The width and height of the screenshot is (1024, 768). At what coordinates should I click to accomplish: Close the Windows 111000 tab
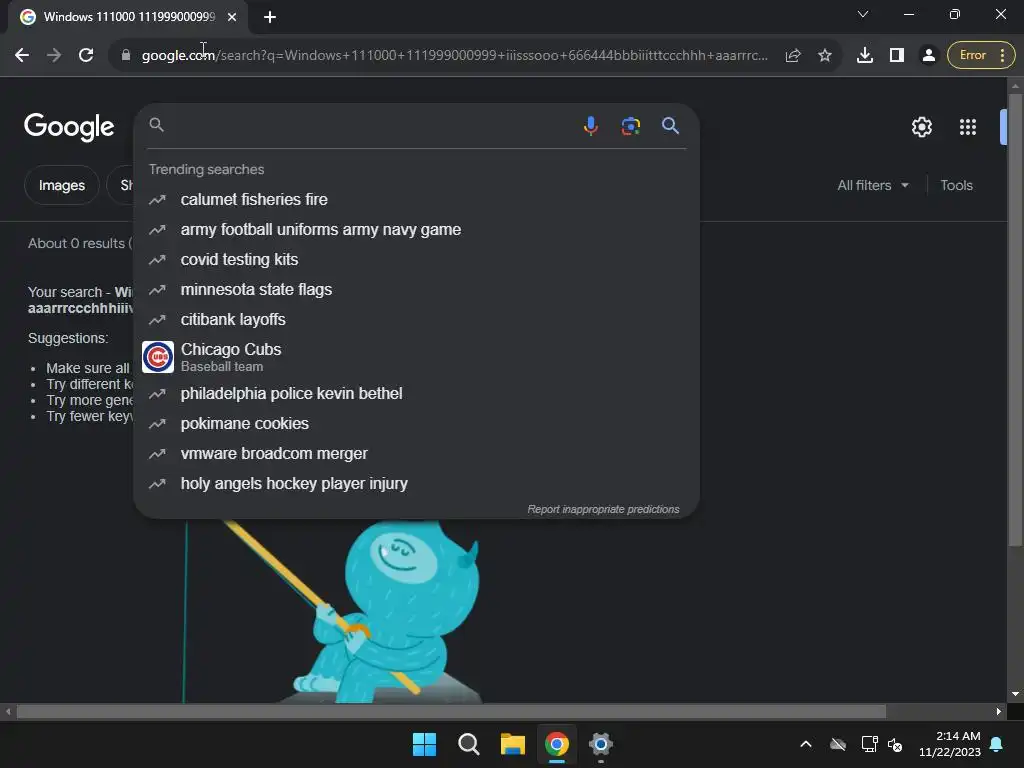pyautogui.click(x=232, y=17)
